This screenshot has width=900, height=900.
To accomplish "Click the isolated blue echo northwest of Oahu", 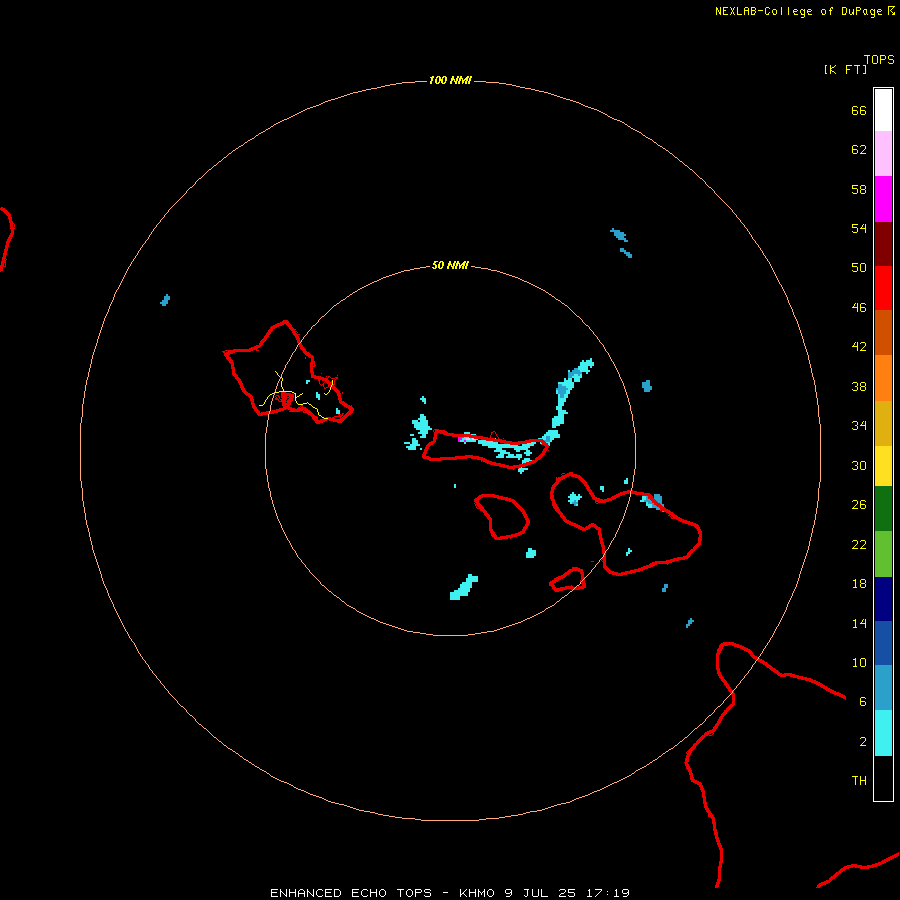I will pos(165,300).
